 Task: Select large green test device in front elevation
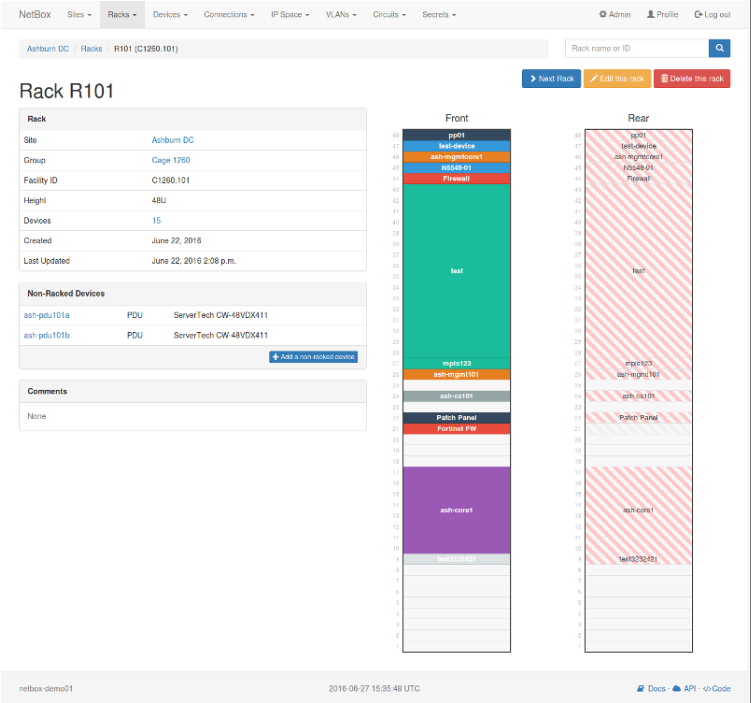click(x=456, y=271)
